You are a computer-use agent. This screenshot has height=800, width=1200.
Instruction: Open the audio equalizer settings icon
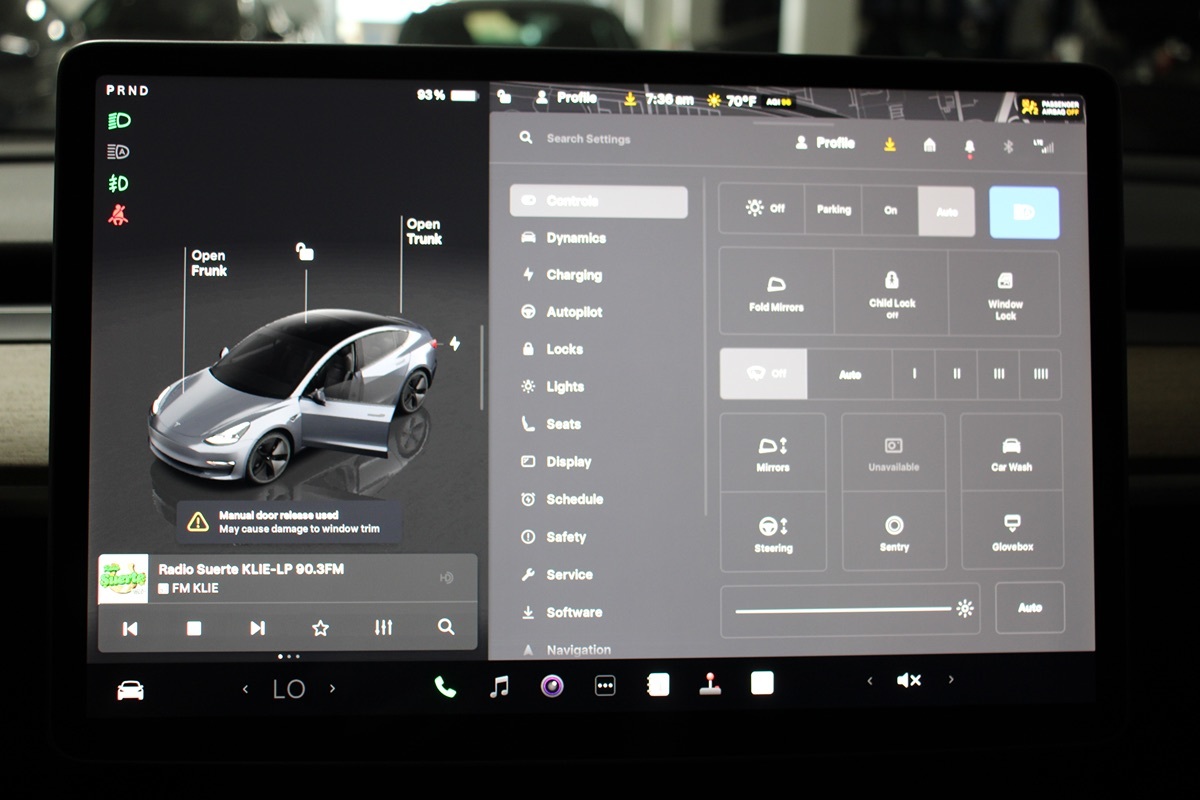(x=383, y=628)
